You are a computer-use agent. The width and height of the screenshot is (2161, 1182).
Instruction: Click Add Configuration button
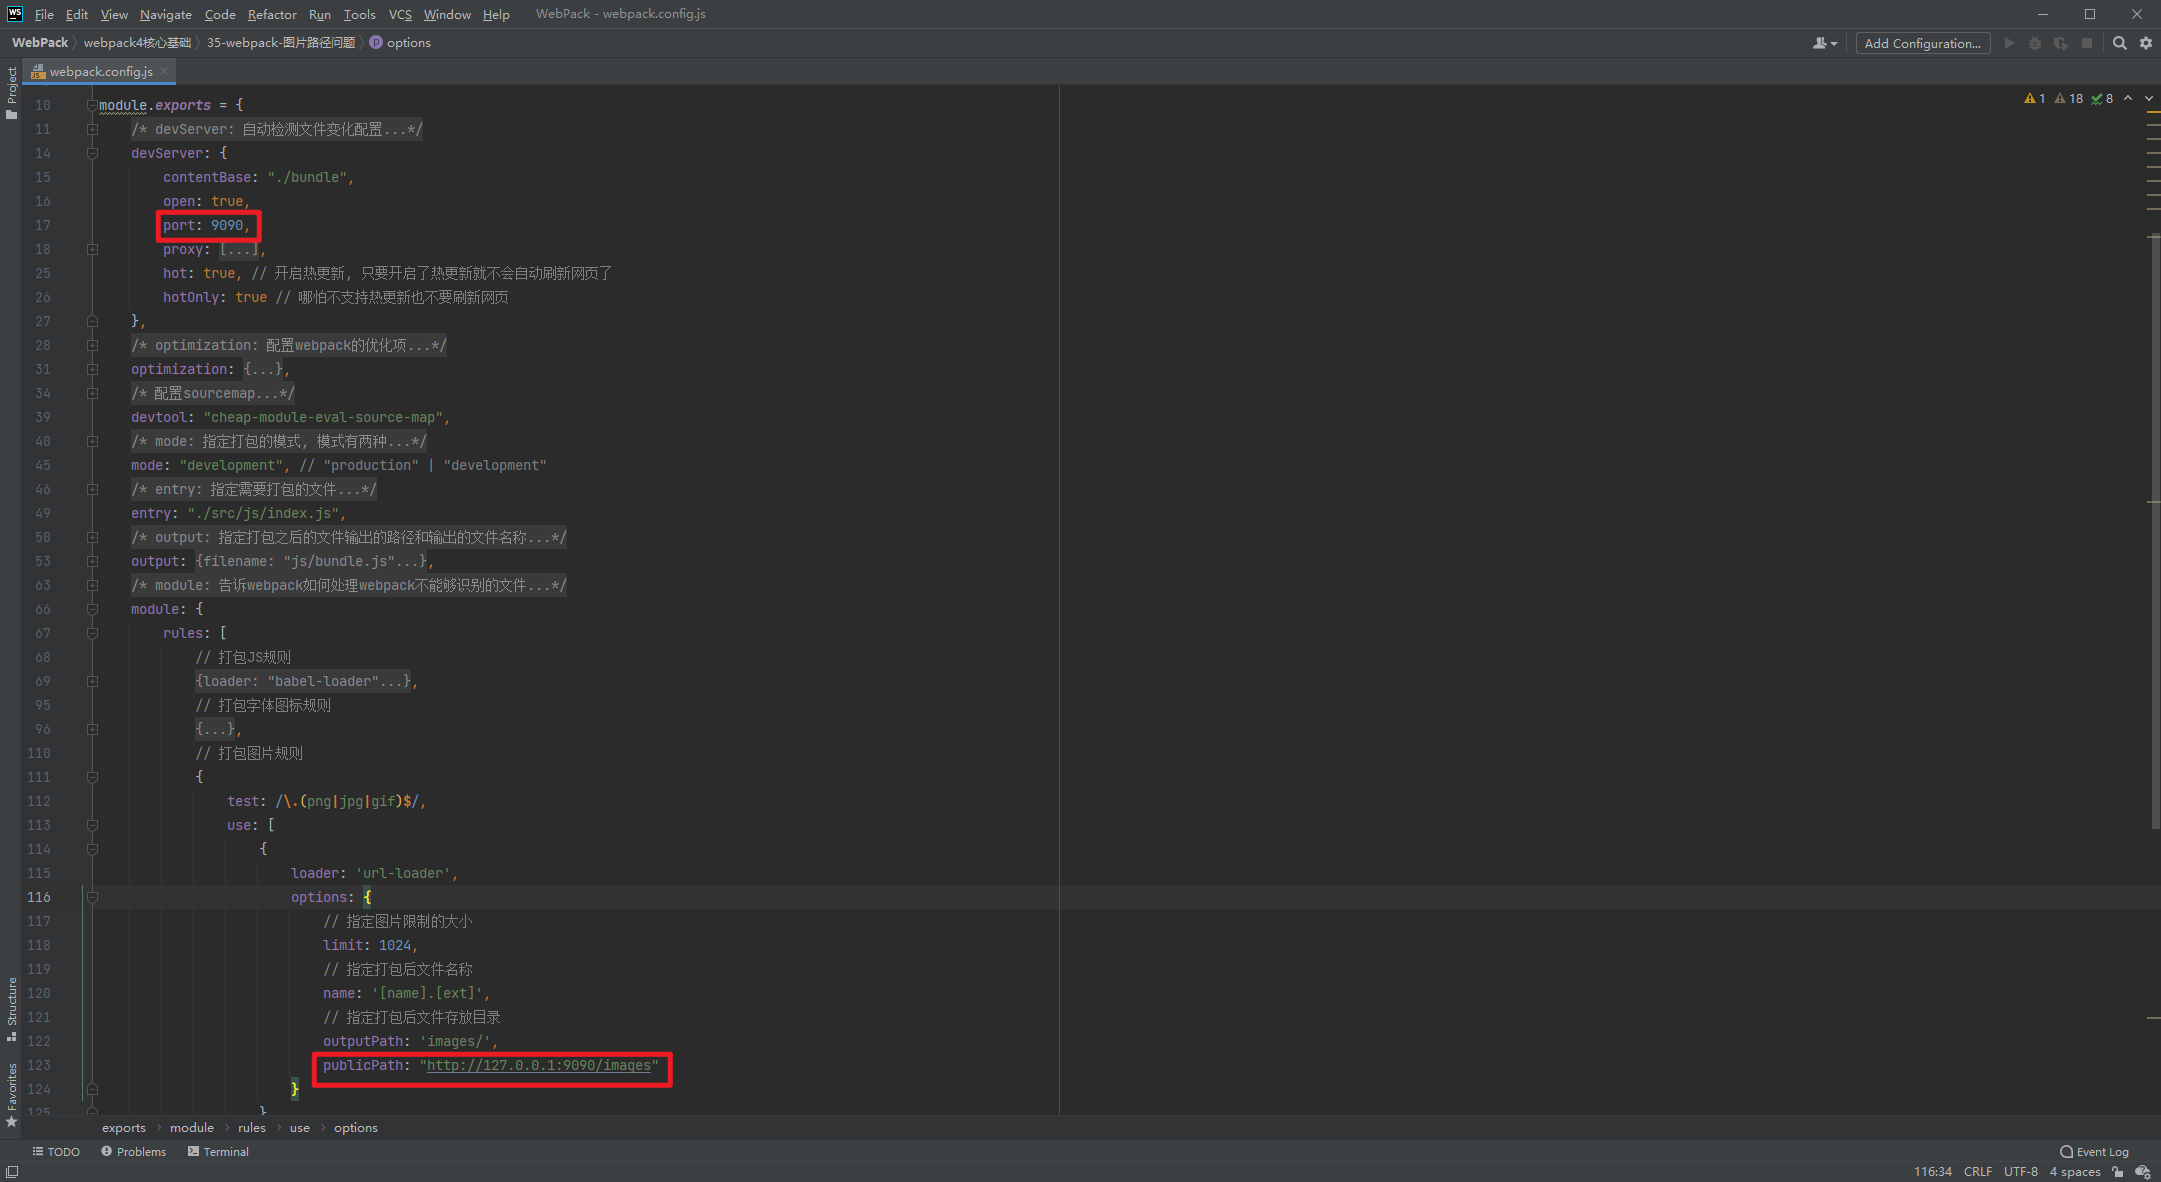[1922, 43]
